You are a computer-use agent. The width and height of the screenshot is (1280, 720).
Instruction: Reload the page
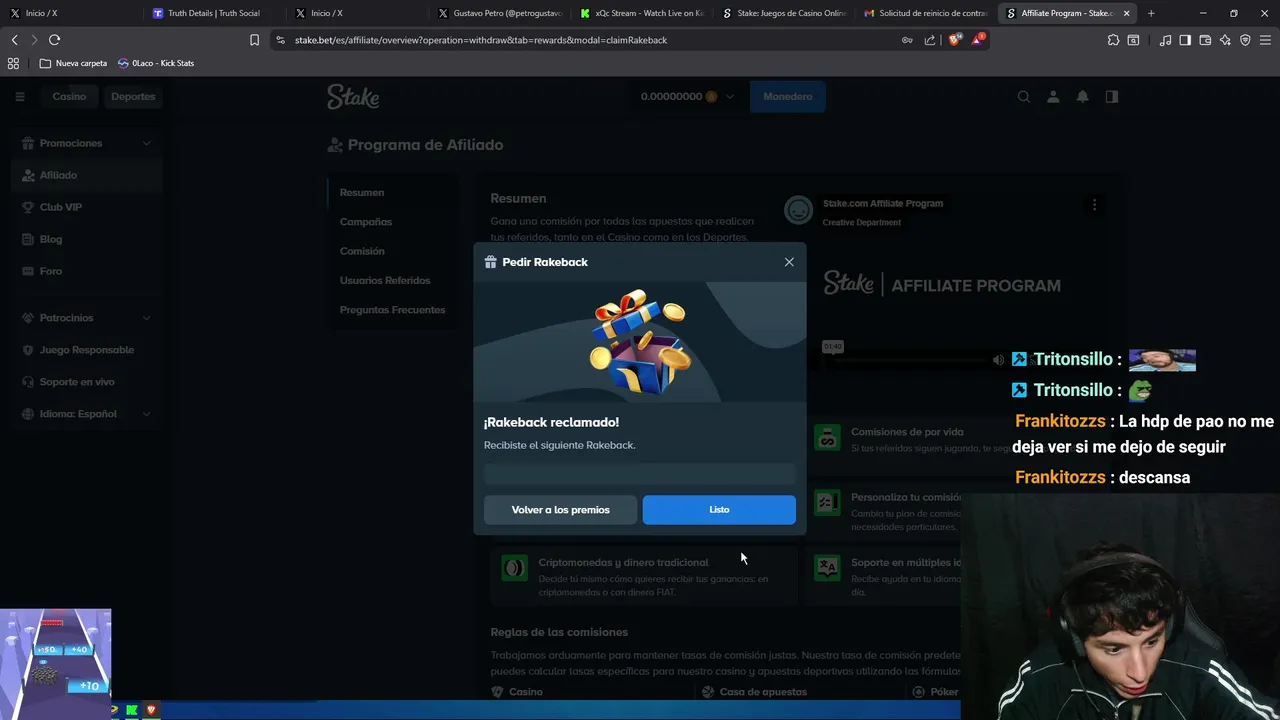[54, 40]
